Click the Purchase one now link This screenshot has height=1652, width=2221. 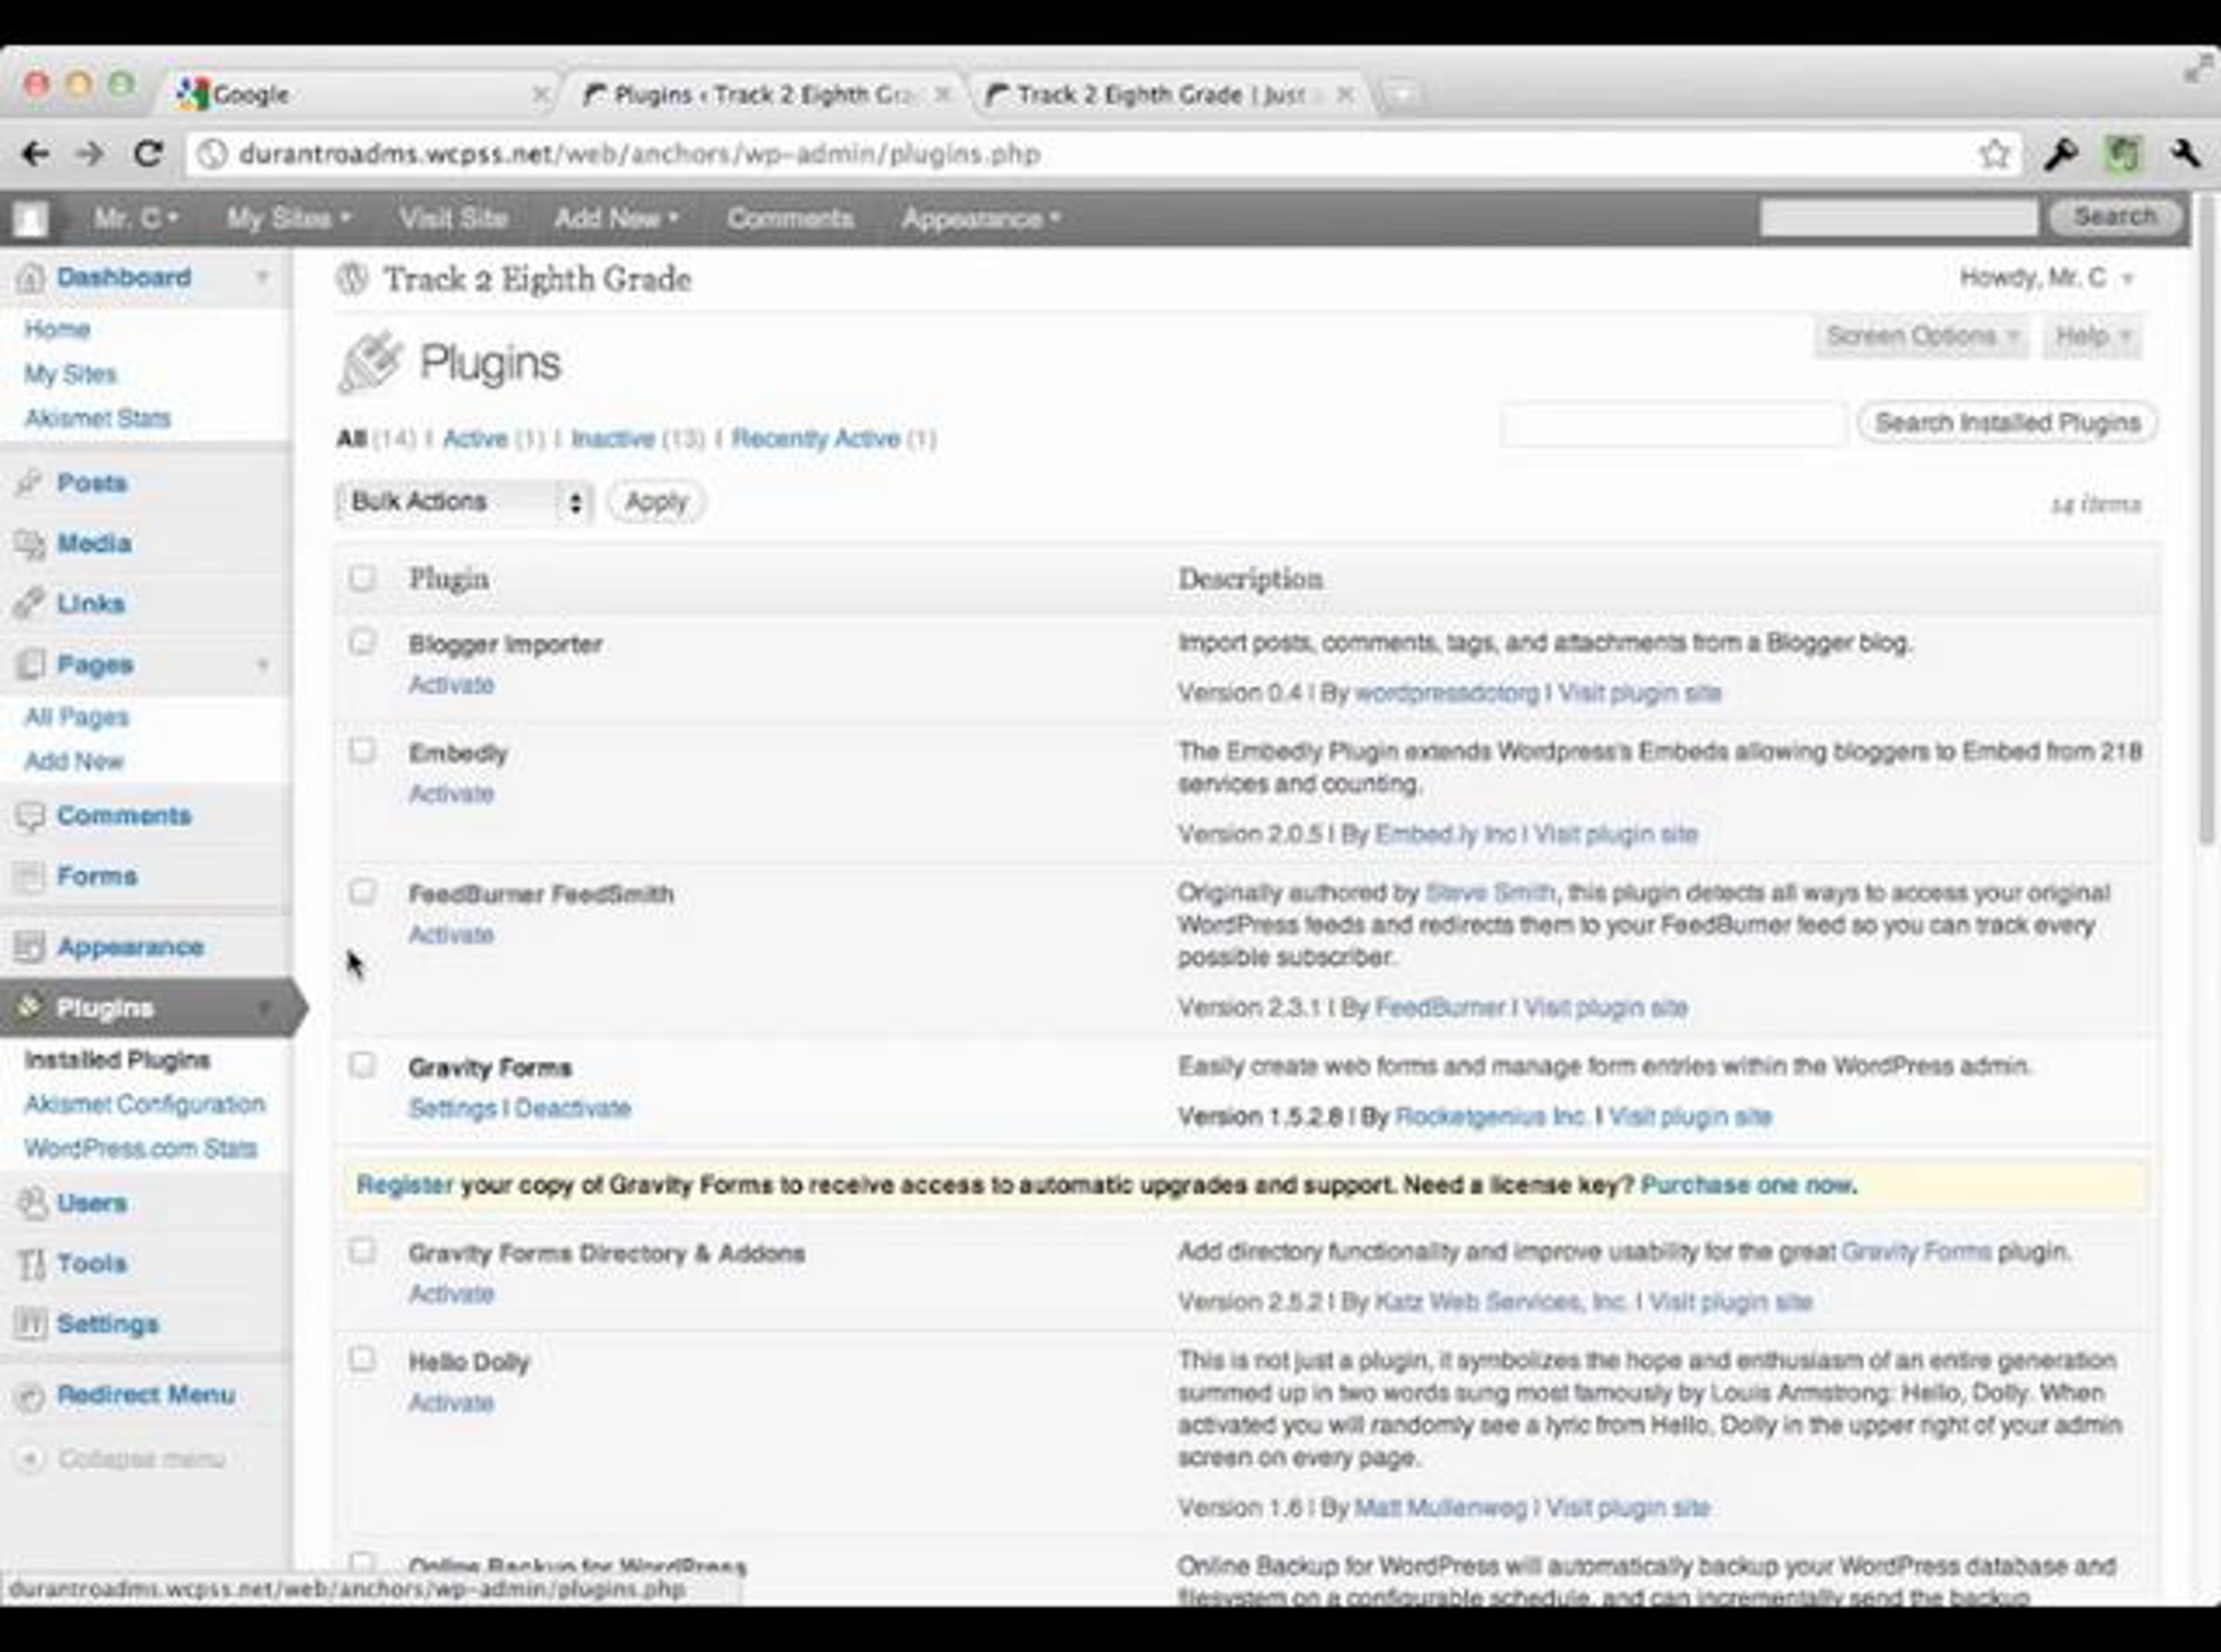pyautogui.click(x=1748, y=1185)
